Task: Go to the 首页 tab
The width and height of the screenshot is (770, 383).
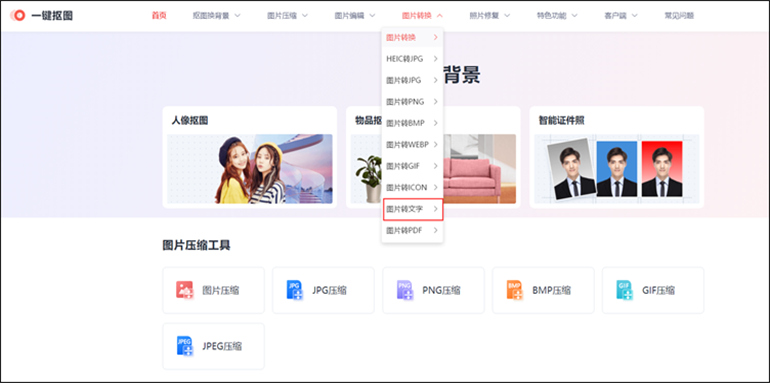Action: coord(159,16)
